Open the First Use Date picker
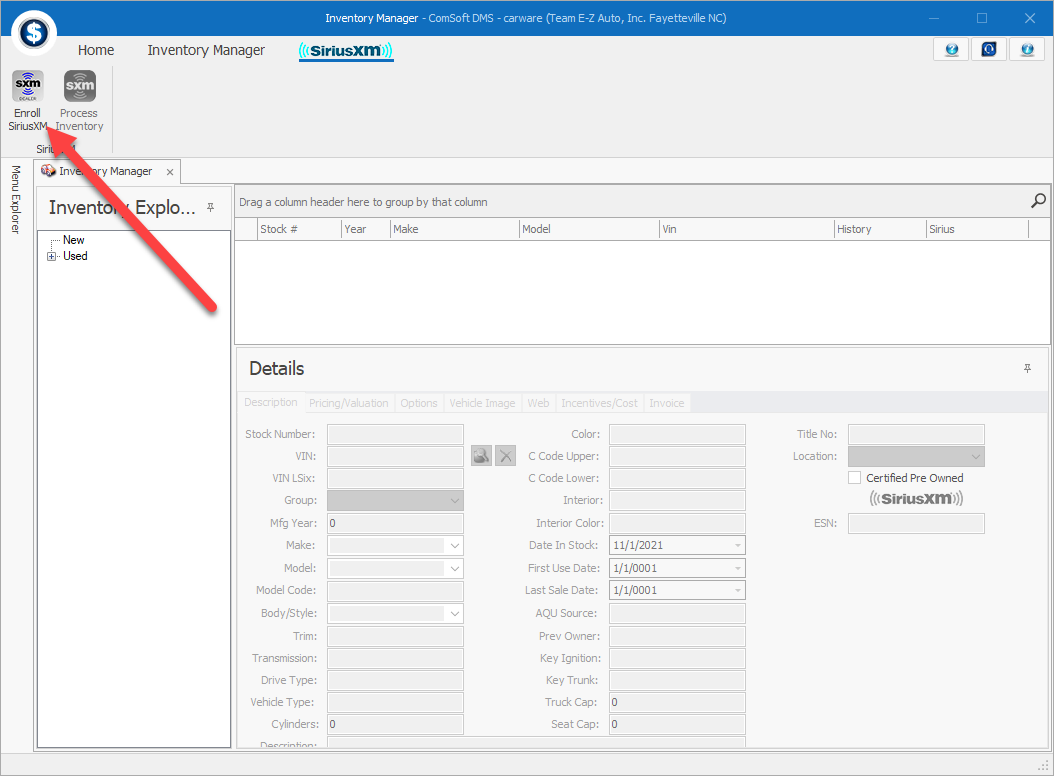This screenshot has width=1054, height=776. coord(737,568)
